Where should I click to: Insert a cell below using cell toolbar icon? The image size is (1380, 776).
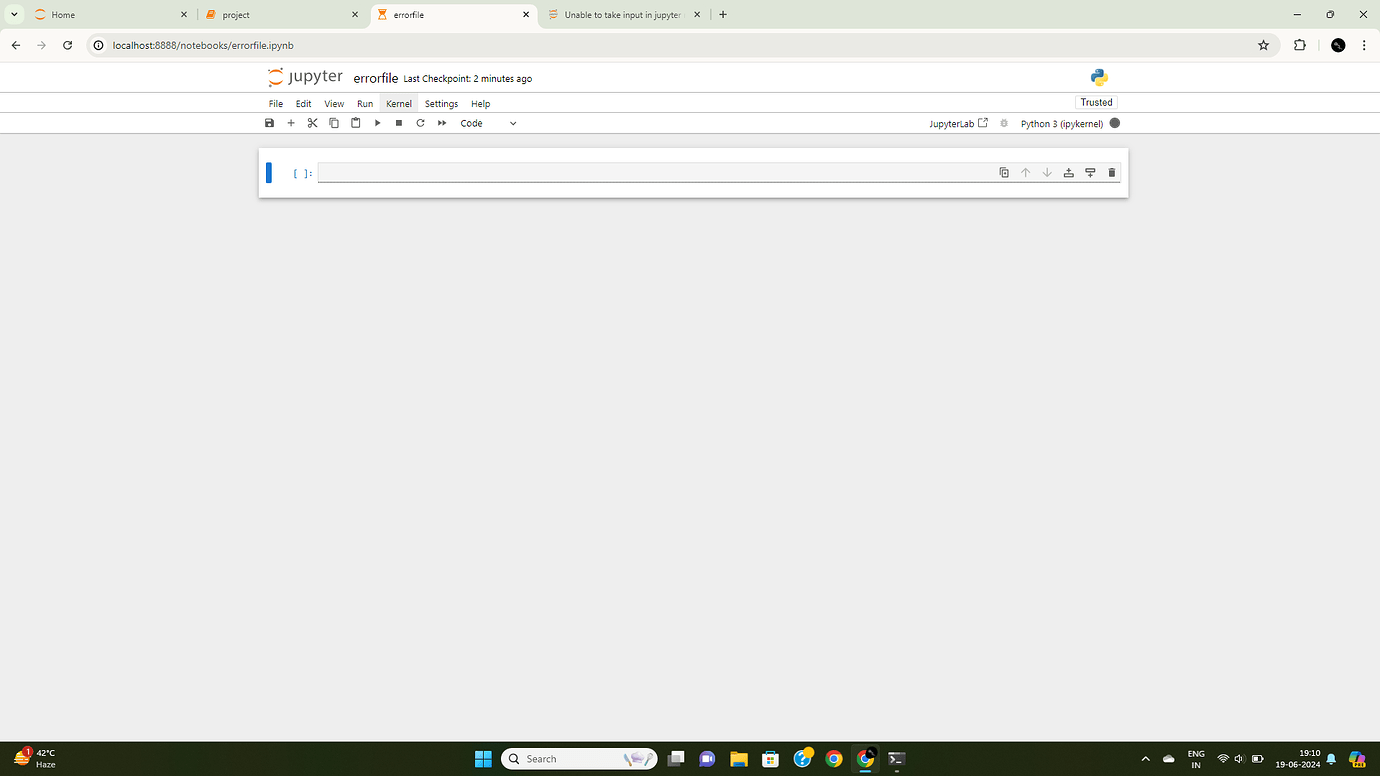coord(1090,173)
